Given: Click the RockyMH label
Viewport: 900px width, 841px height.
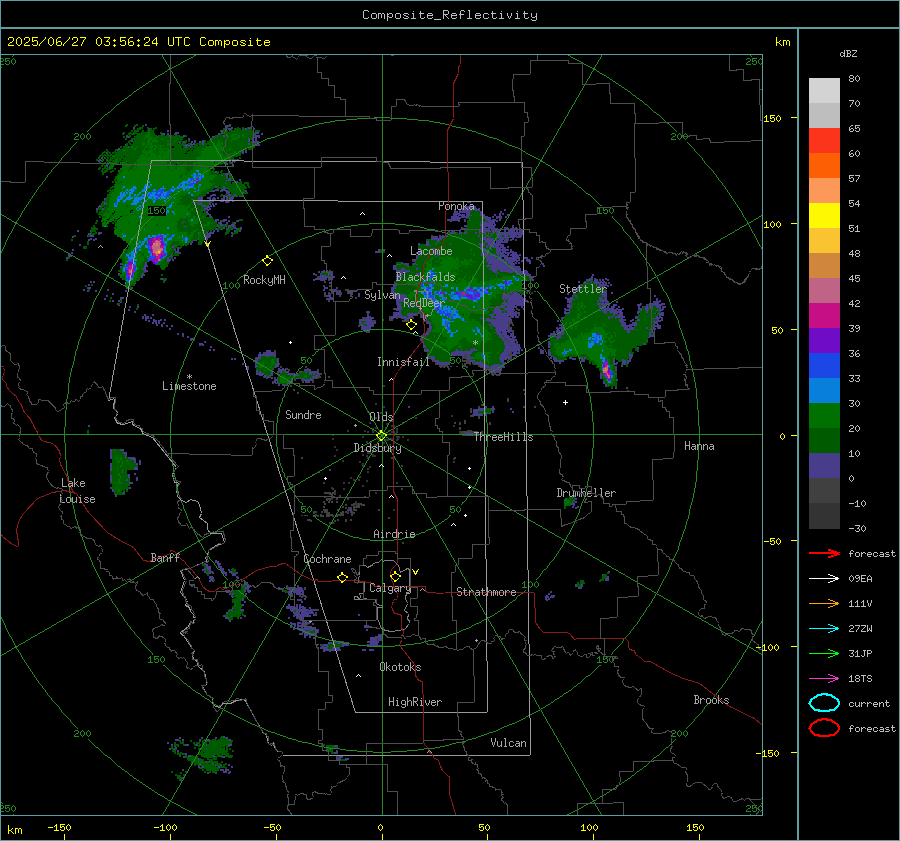Looking at the screenshot, I should pyautogui.click(x=264, y=280).
